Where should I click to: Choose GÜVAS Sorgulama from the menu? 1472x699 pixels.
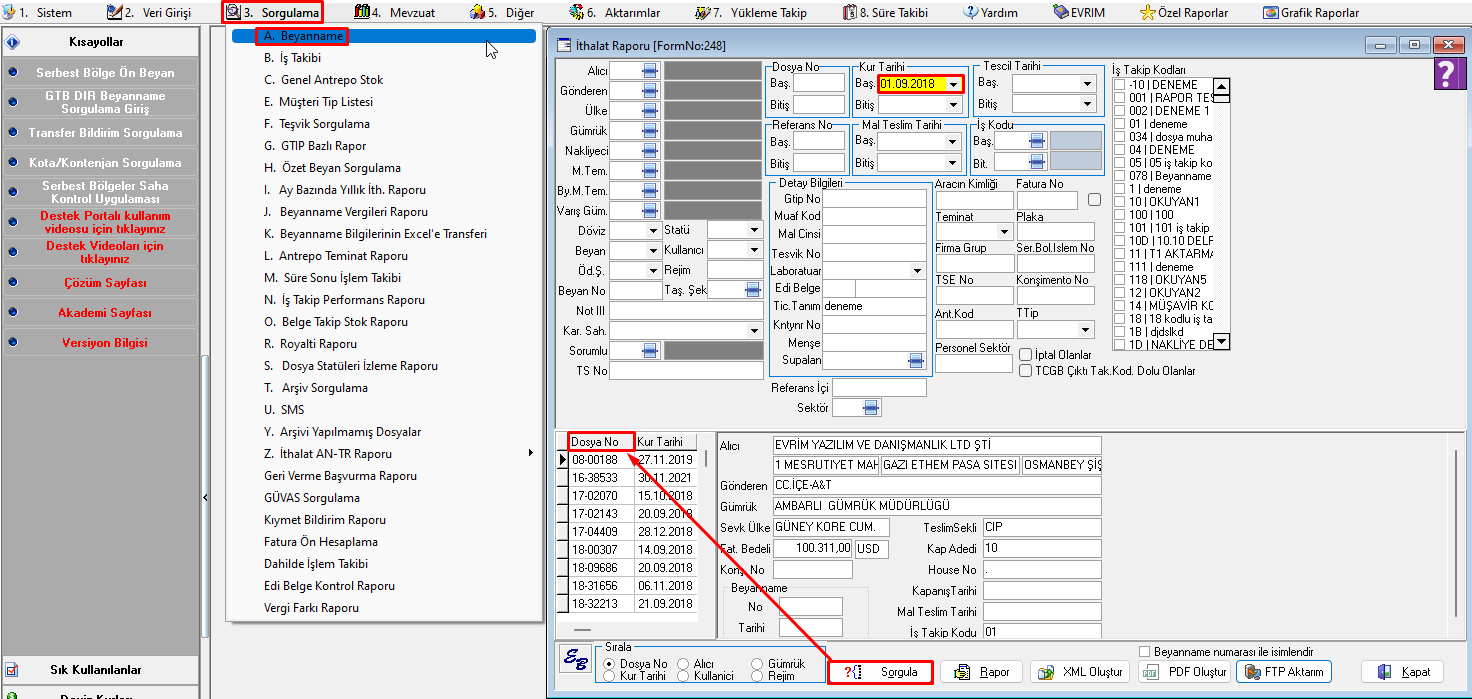pyautogui.click(x=311, y=498)
